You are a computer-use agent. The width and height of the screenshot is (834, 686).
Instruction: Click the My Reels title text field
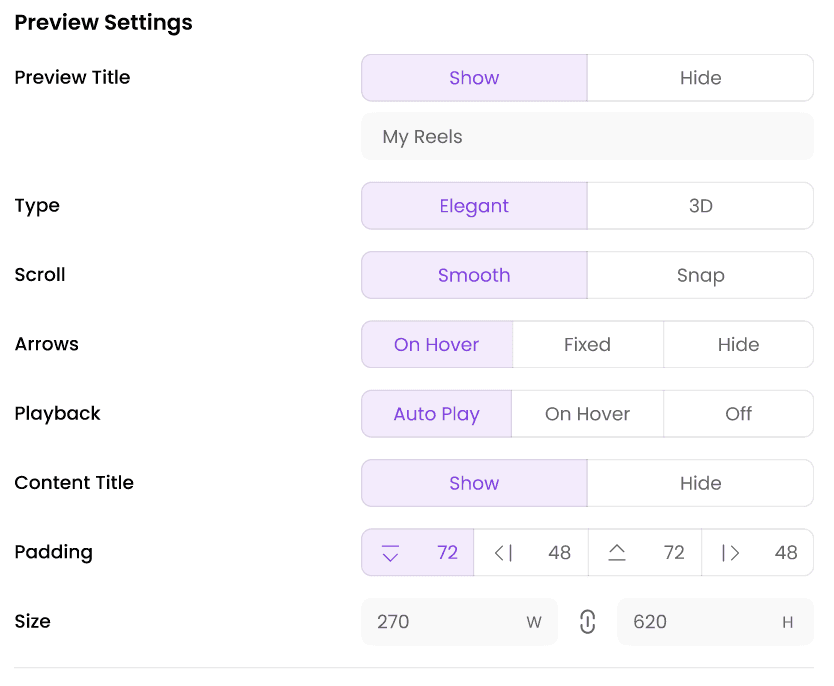587,137
